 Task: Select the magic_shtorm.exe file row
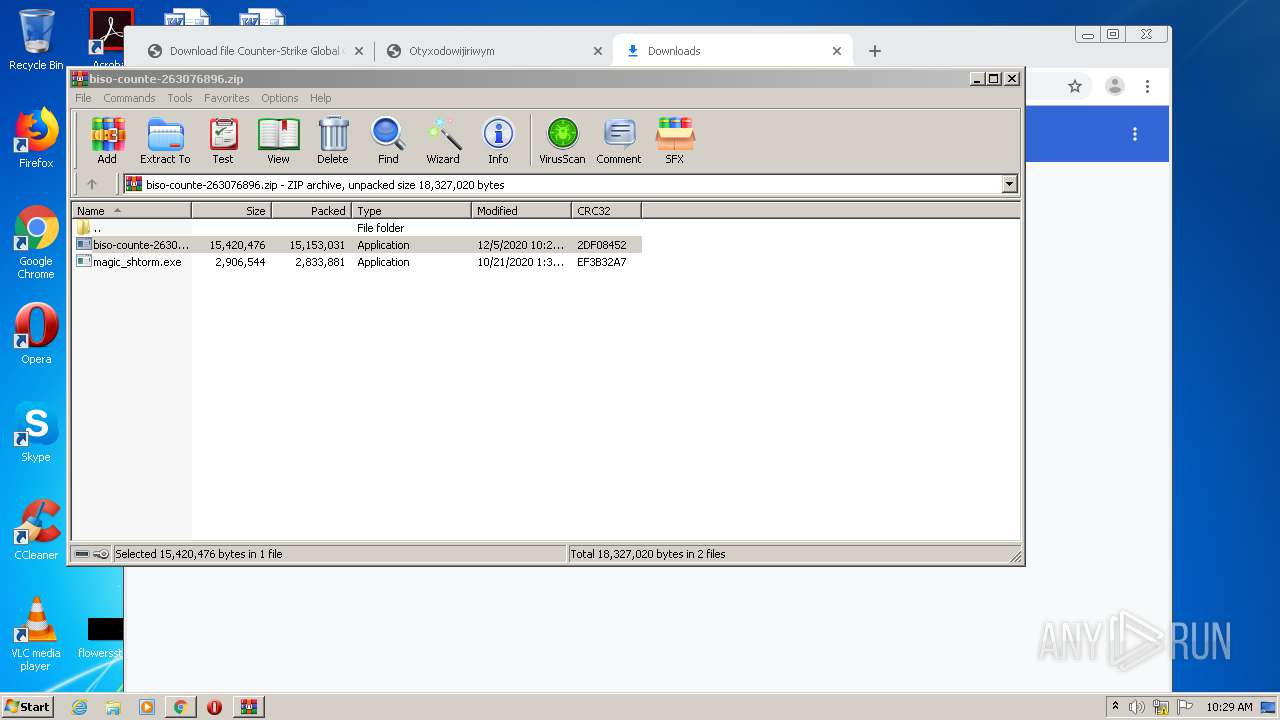(x=356, y=262)
